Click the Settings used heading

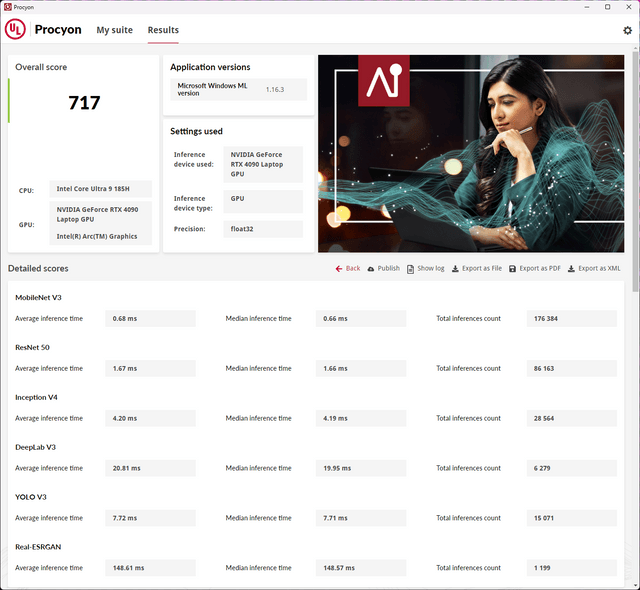tap(196, 131)
